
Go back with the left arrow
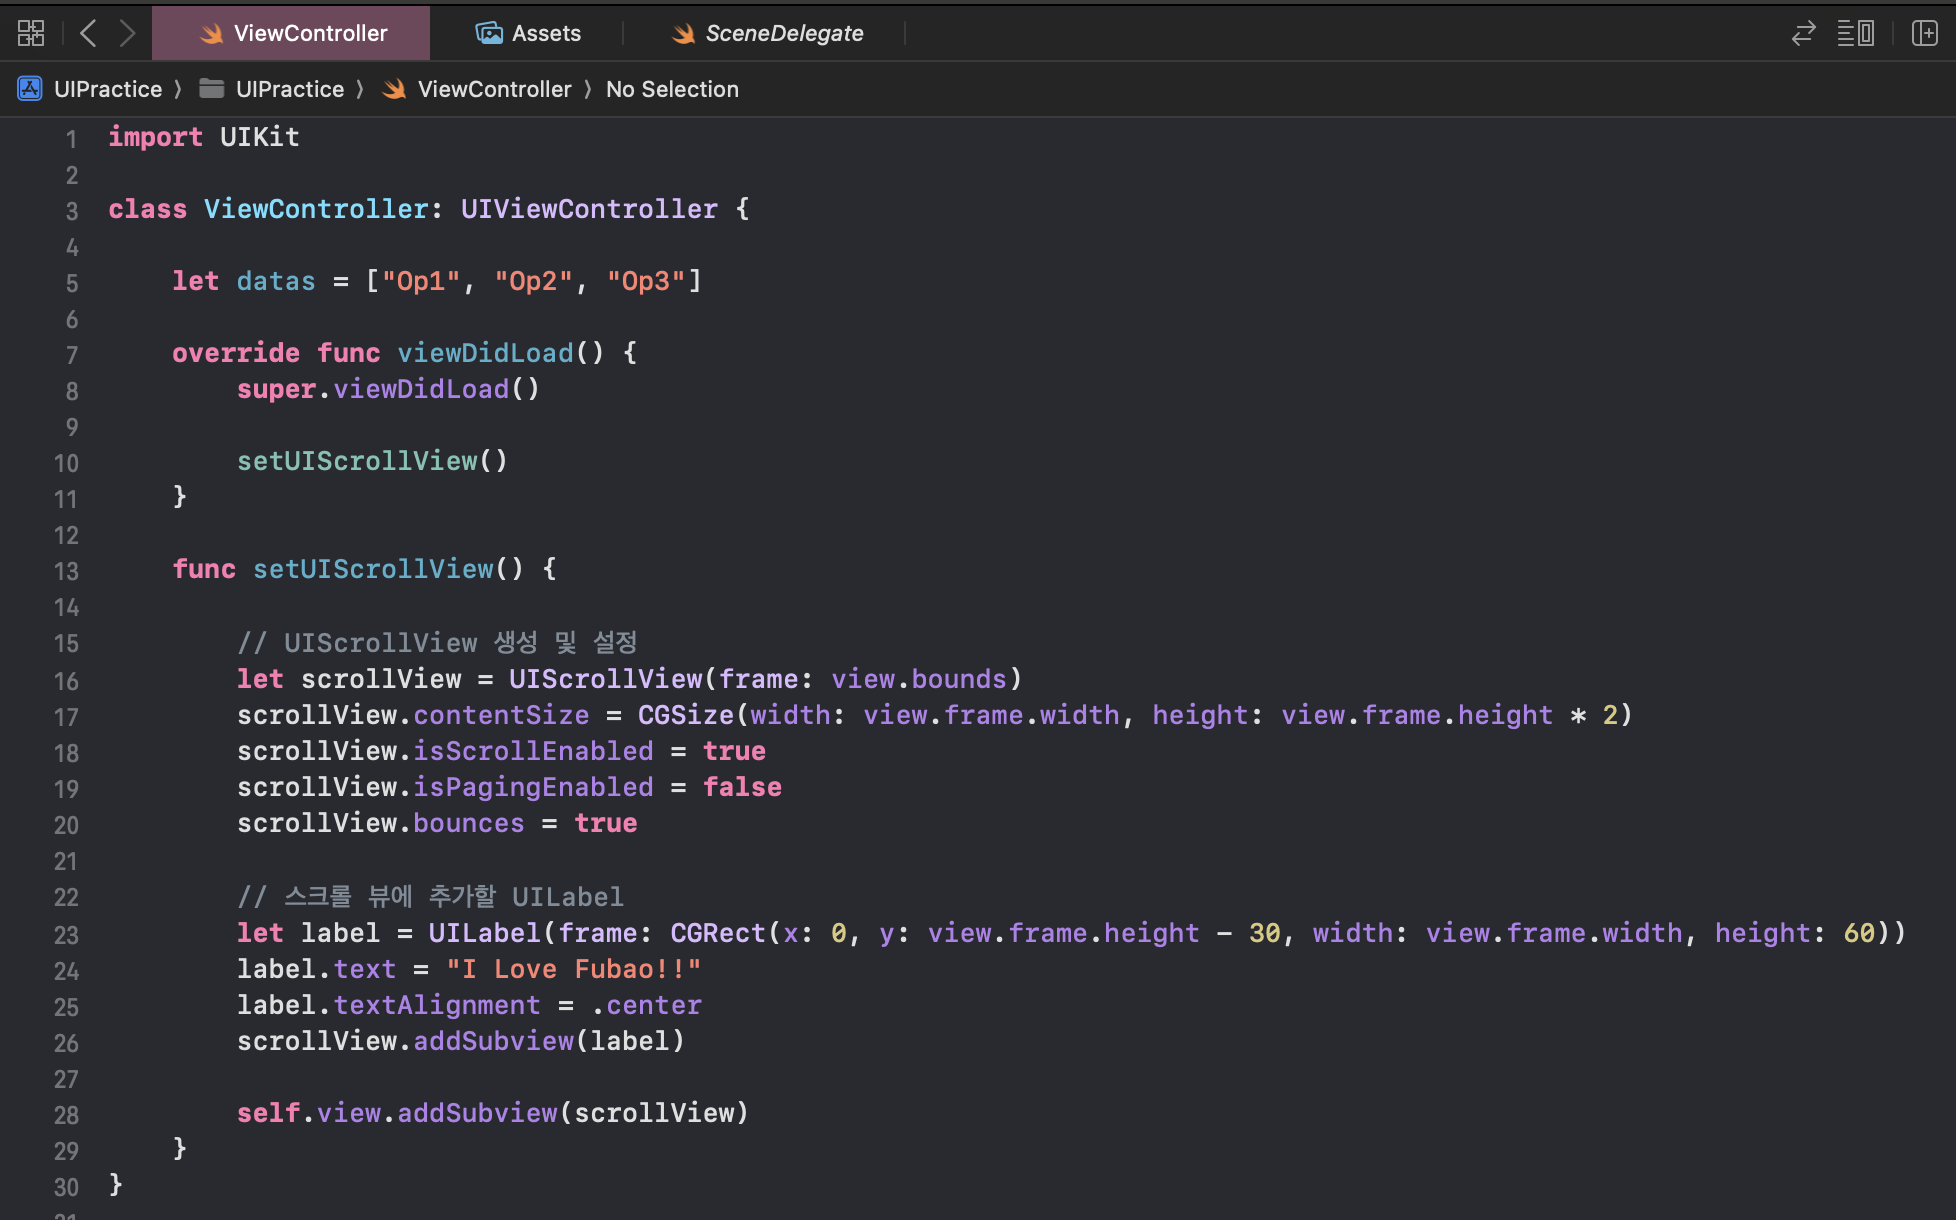click(88, 33)
